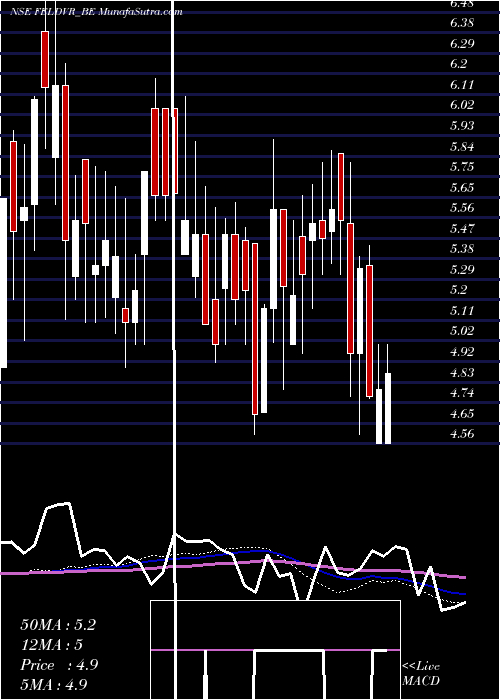Click the 4.92 price axis label
The width and height of the screenshot is (500, 700).
(x=462, y=352)
